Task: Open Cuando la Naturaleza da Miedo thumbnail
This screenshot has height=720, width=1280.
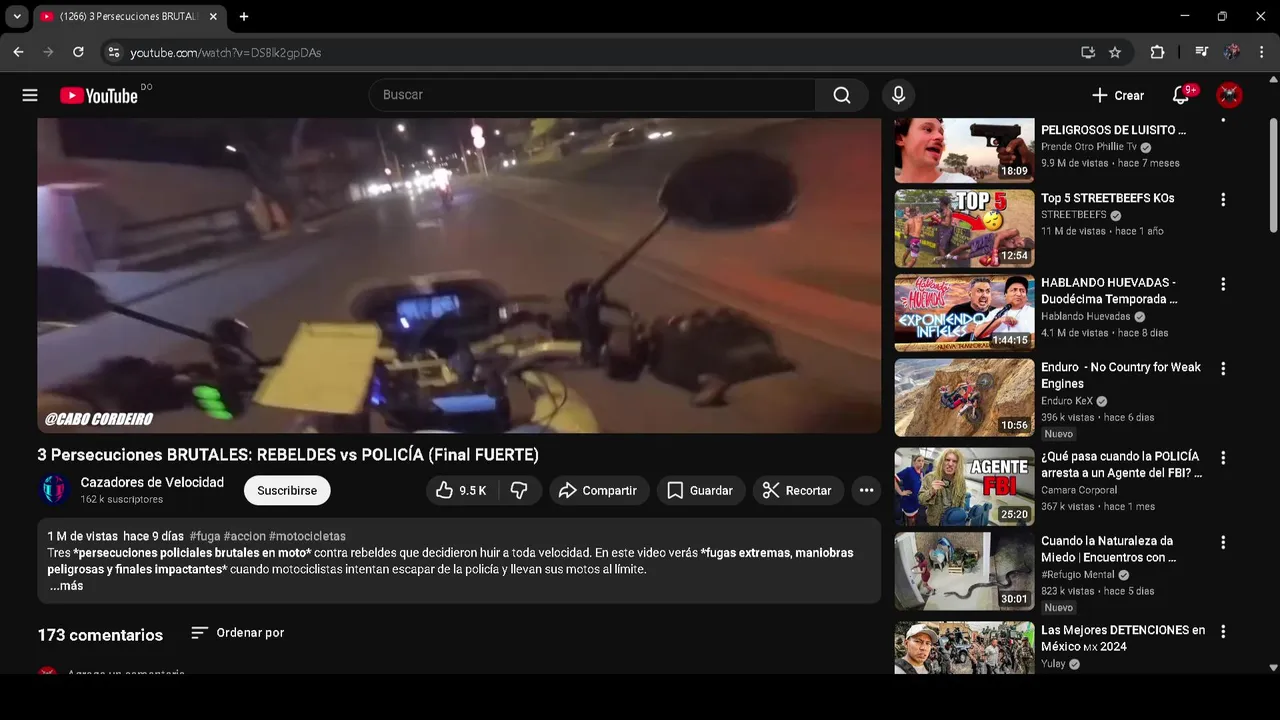Action: (964, 571)
